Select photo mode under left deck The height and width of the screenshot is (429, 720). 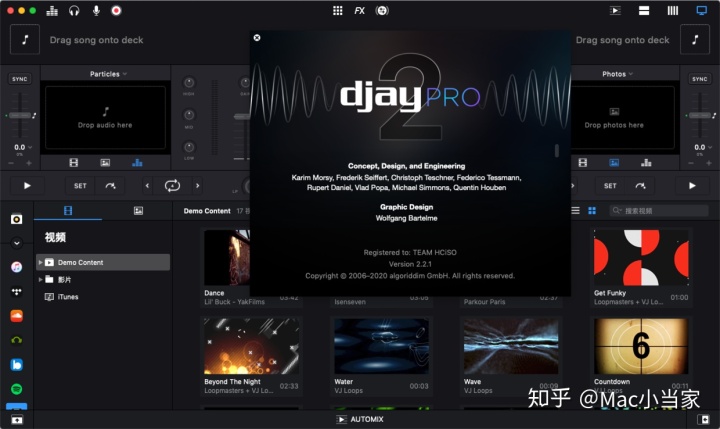(x=105, y=163)
